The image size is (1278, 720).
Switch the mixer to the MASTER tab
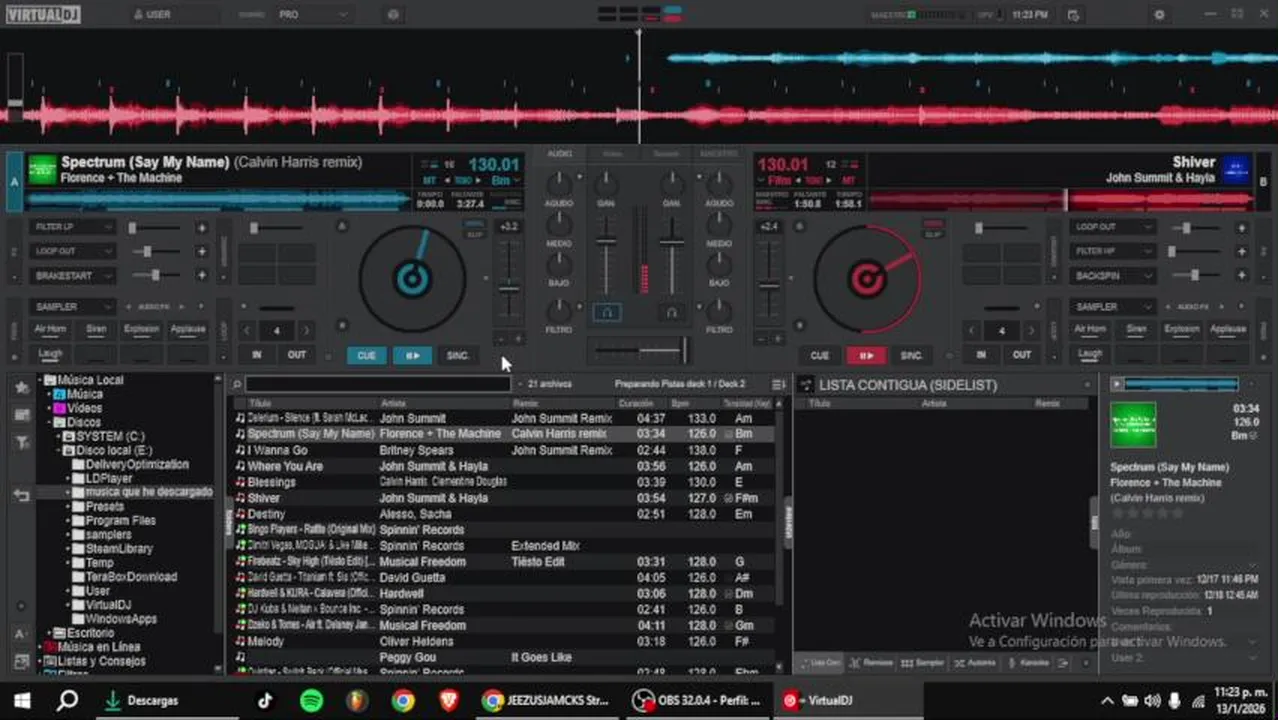[719, 154]
